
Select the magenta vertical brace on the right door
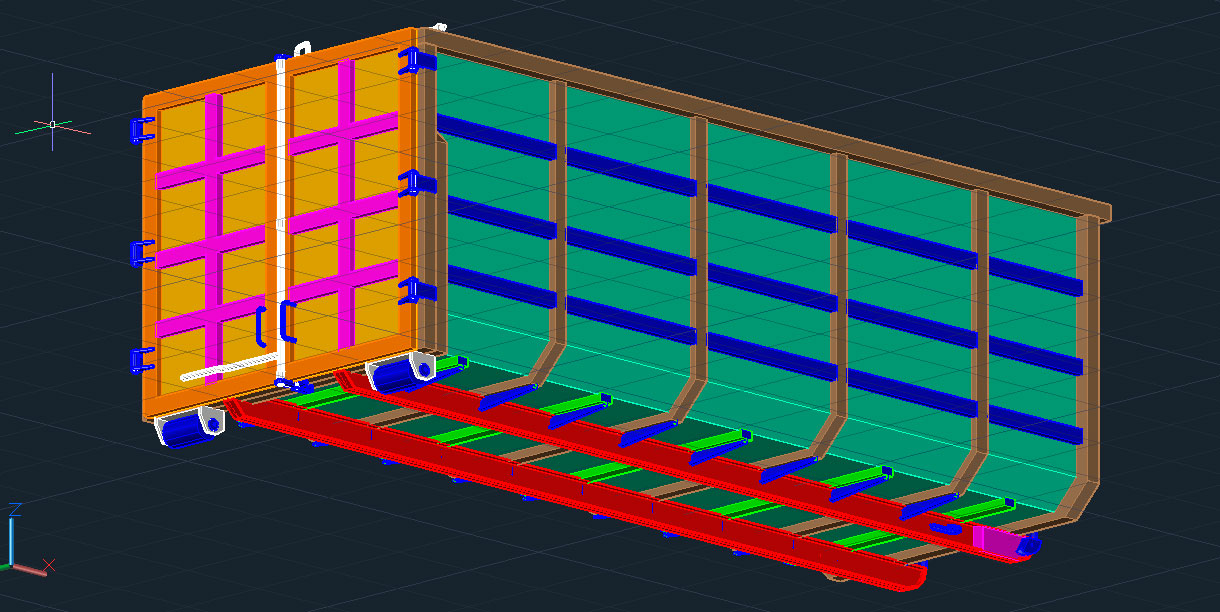tap(346, 204)
